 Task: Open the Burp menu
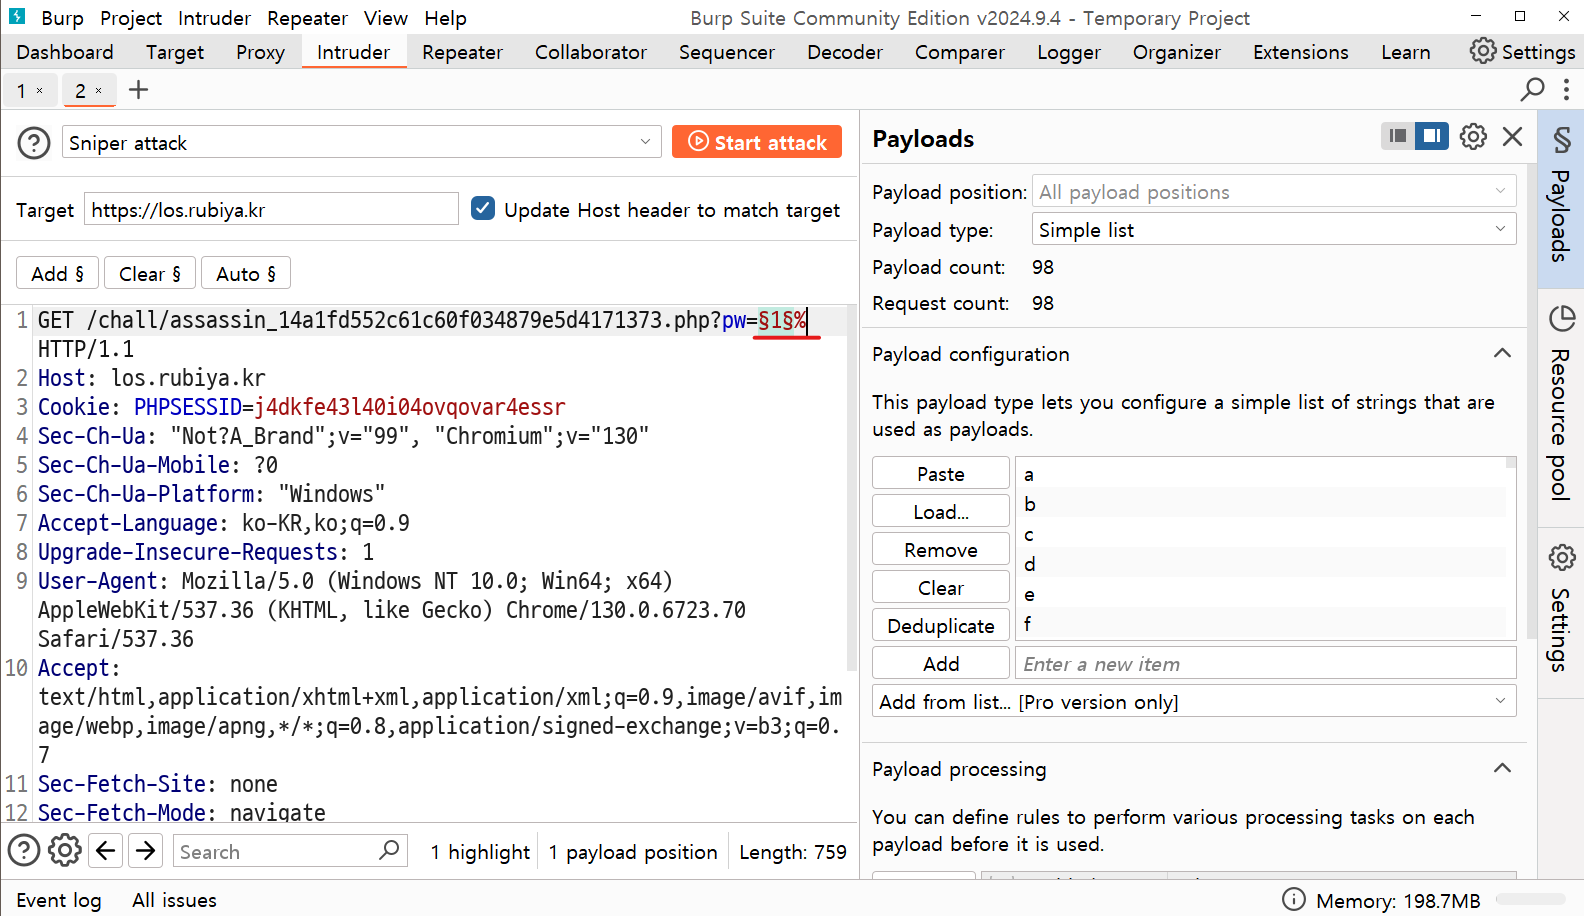coord(62,18)
